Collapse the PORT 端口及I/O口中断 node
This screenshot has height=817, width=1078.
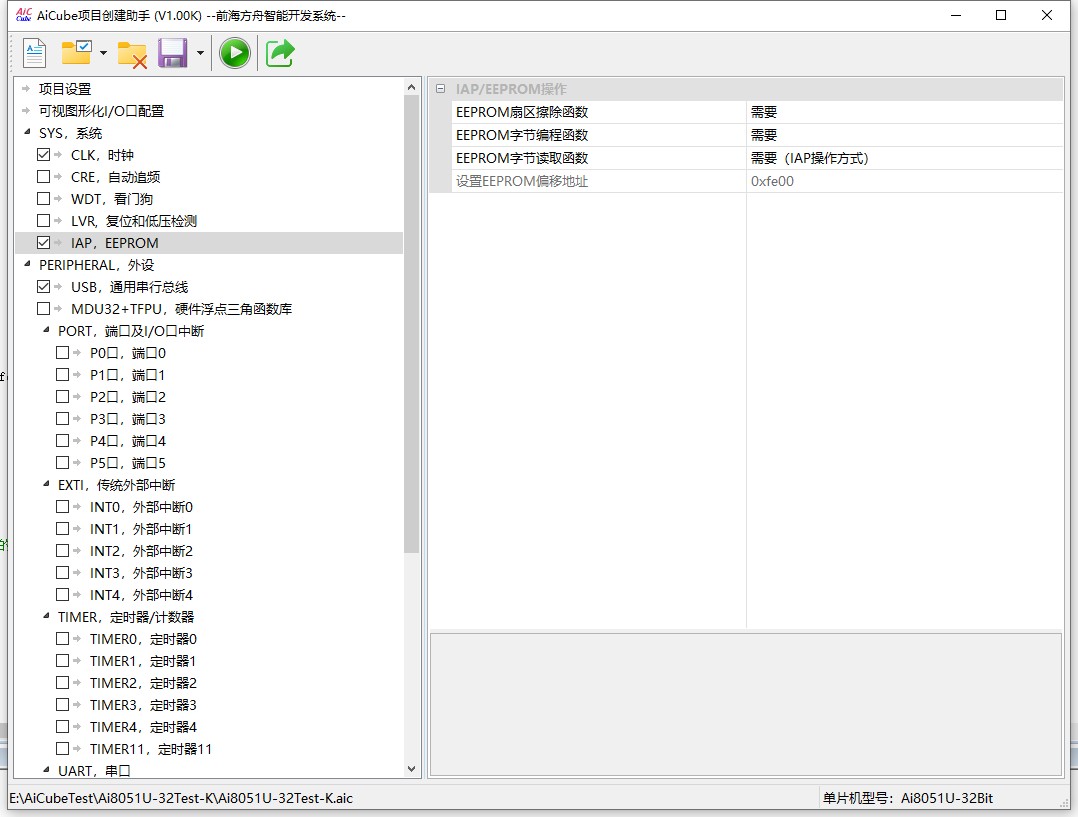47,330
